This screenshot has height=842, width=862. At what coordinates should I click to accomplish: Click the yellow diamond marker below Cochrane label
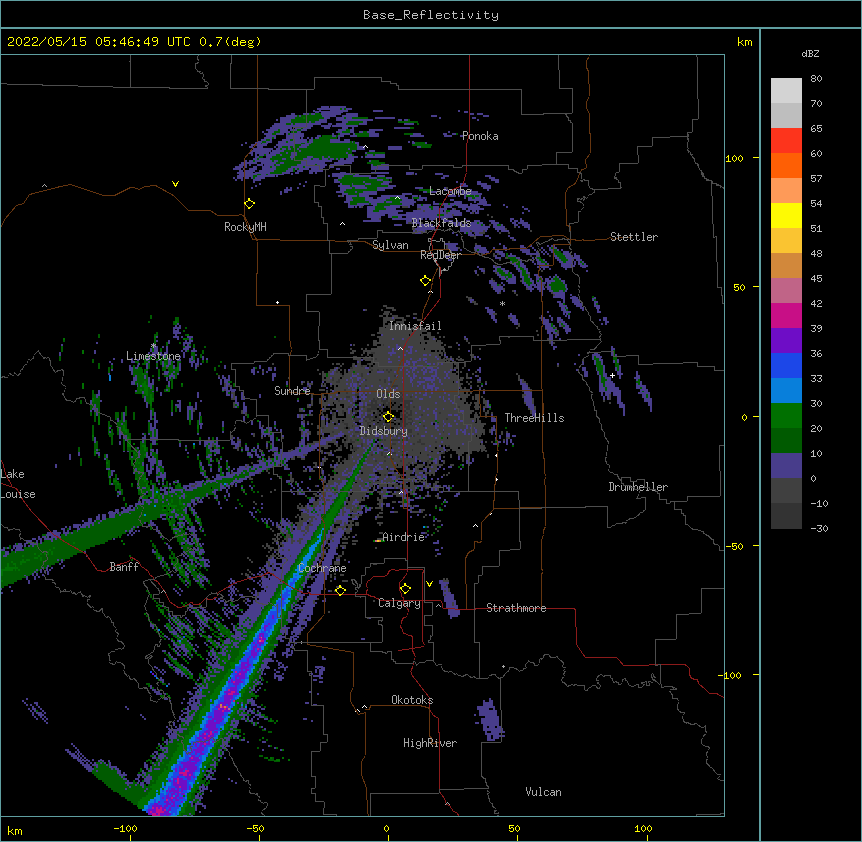(340, 590)
